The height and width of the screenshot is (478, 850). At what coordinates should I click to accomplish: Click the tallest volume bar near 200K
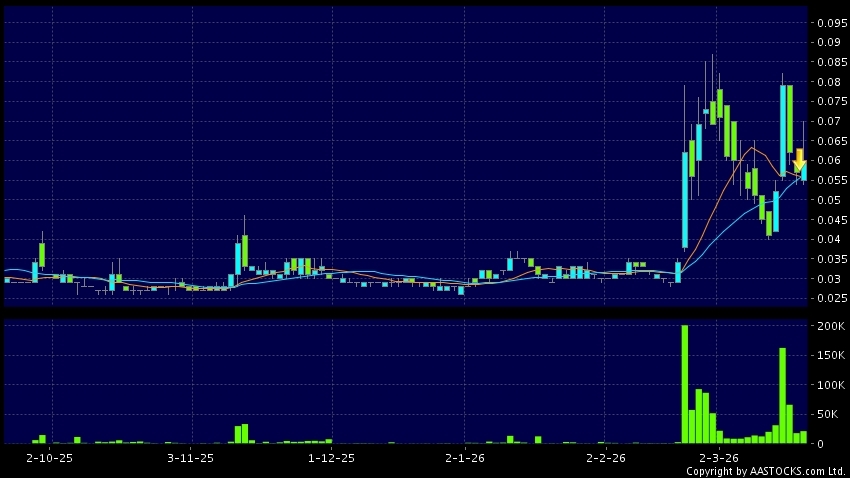click(685, 384)
